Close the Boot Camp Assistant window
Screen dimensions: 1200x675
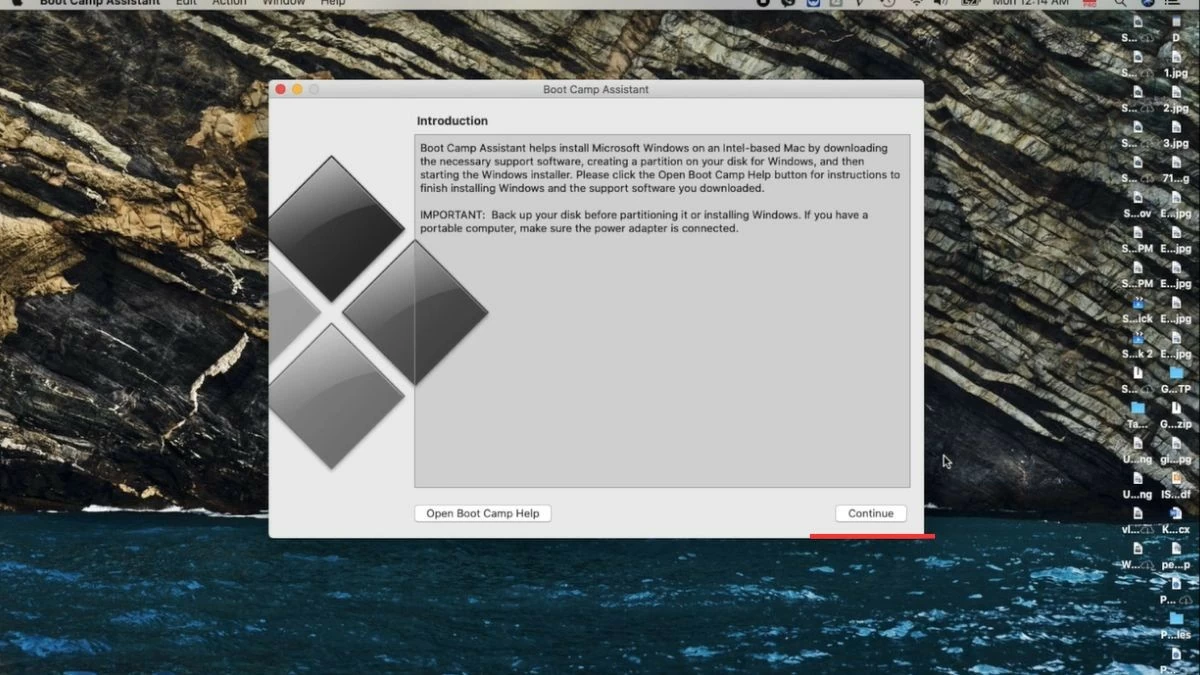coord(281,89)
